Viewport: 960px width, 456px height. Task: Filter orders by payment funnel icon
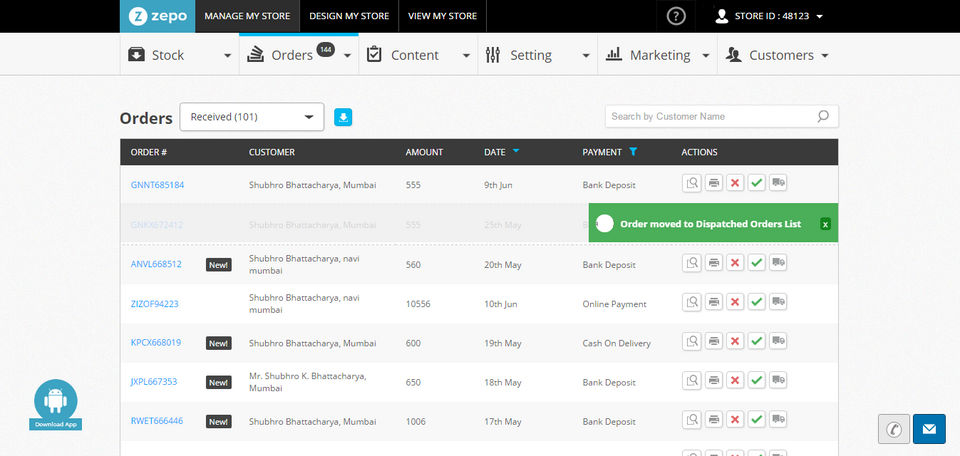(633, 152)
